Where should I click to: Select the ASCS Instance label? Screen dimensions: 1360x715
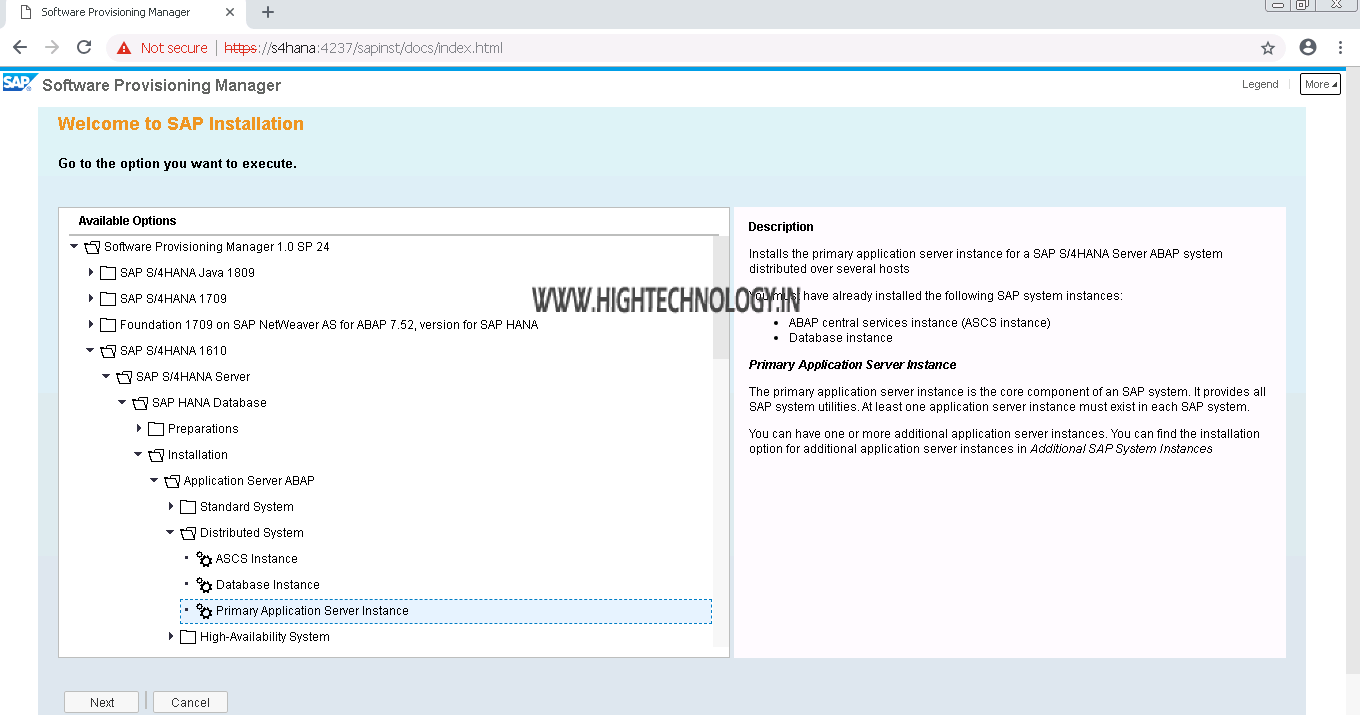tap(257, 559)
